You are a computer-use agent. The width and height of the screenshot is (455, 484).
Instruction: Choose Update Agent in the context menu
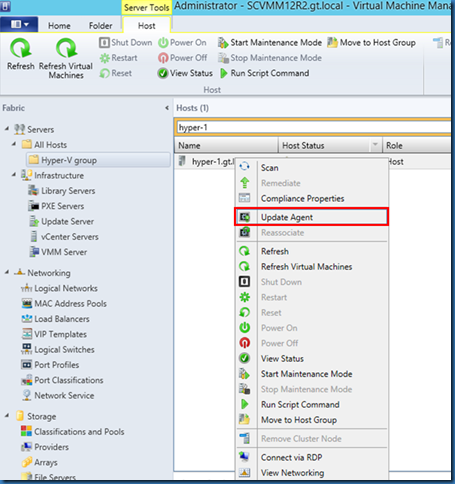pyautogui.click(x=311, y=217)
